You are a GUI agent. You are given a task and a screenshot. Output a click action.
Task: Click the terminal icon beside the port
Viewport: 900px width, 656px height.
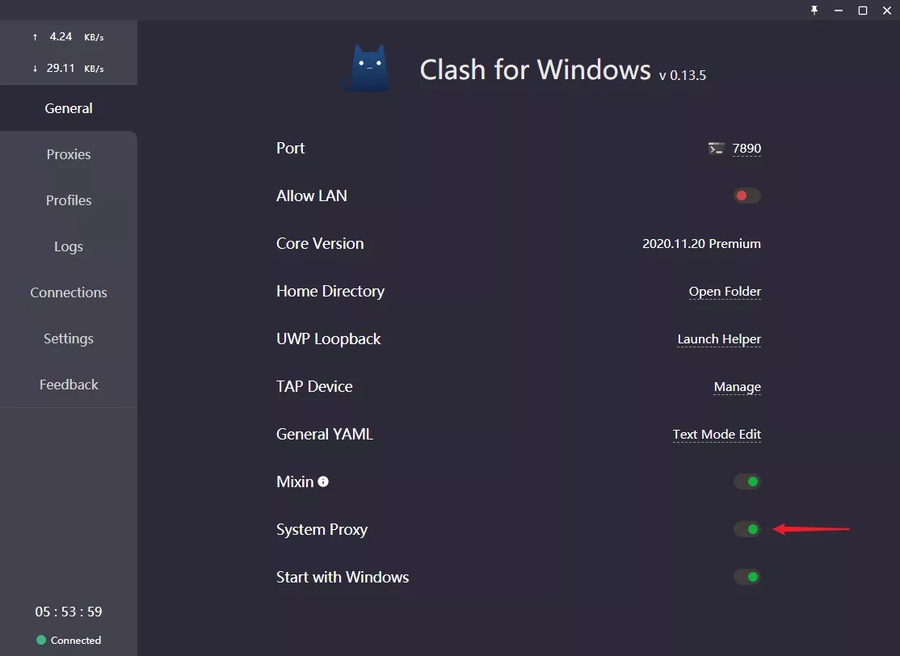tap(716, 148)
